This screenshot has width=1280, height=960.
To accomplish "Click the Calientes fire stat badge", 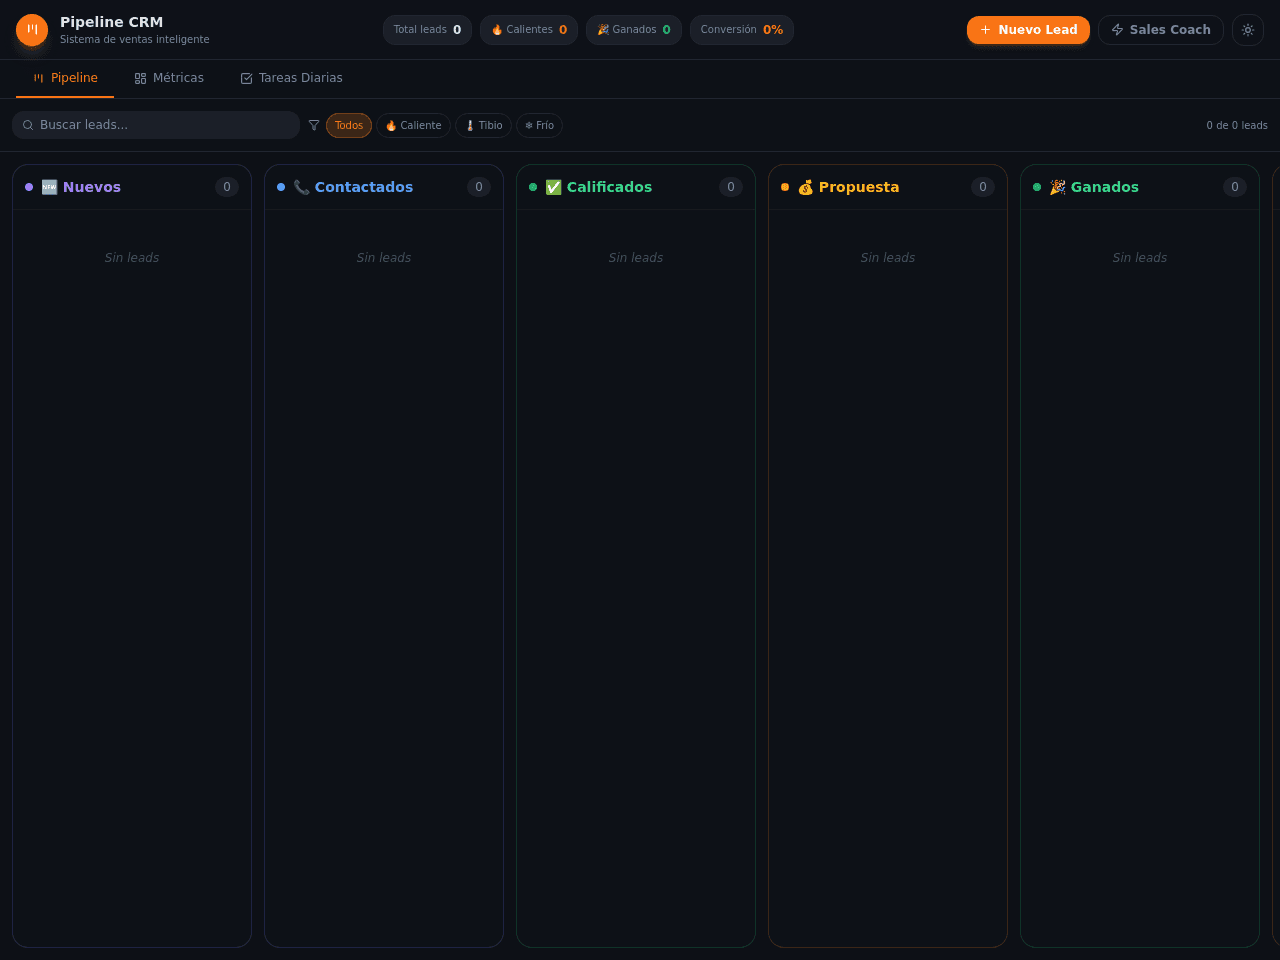I will point(529,30).
